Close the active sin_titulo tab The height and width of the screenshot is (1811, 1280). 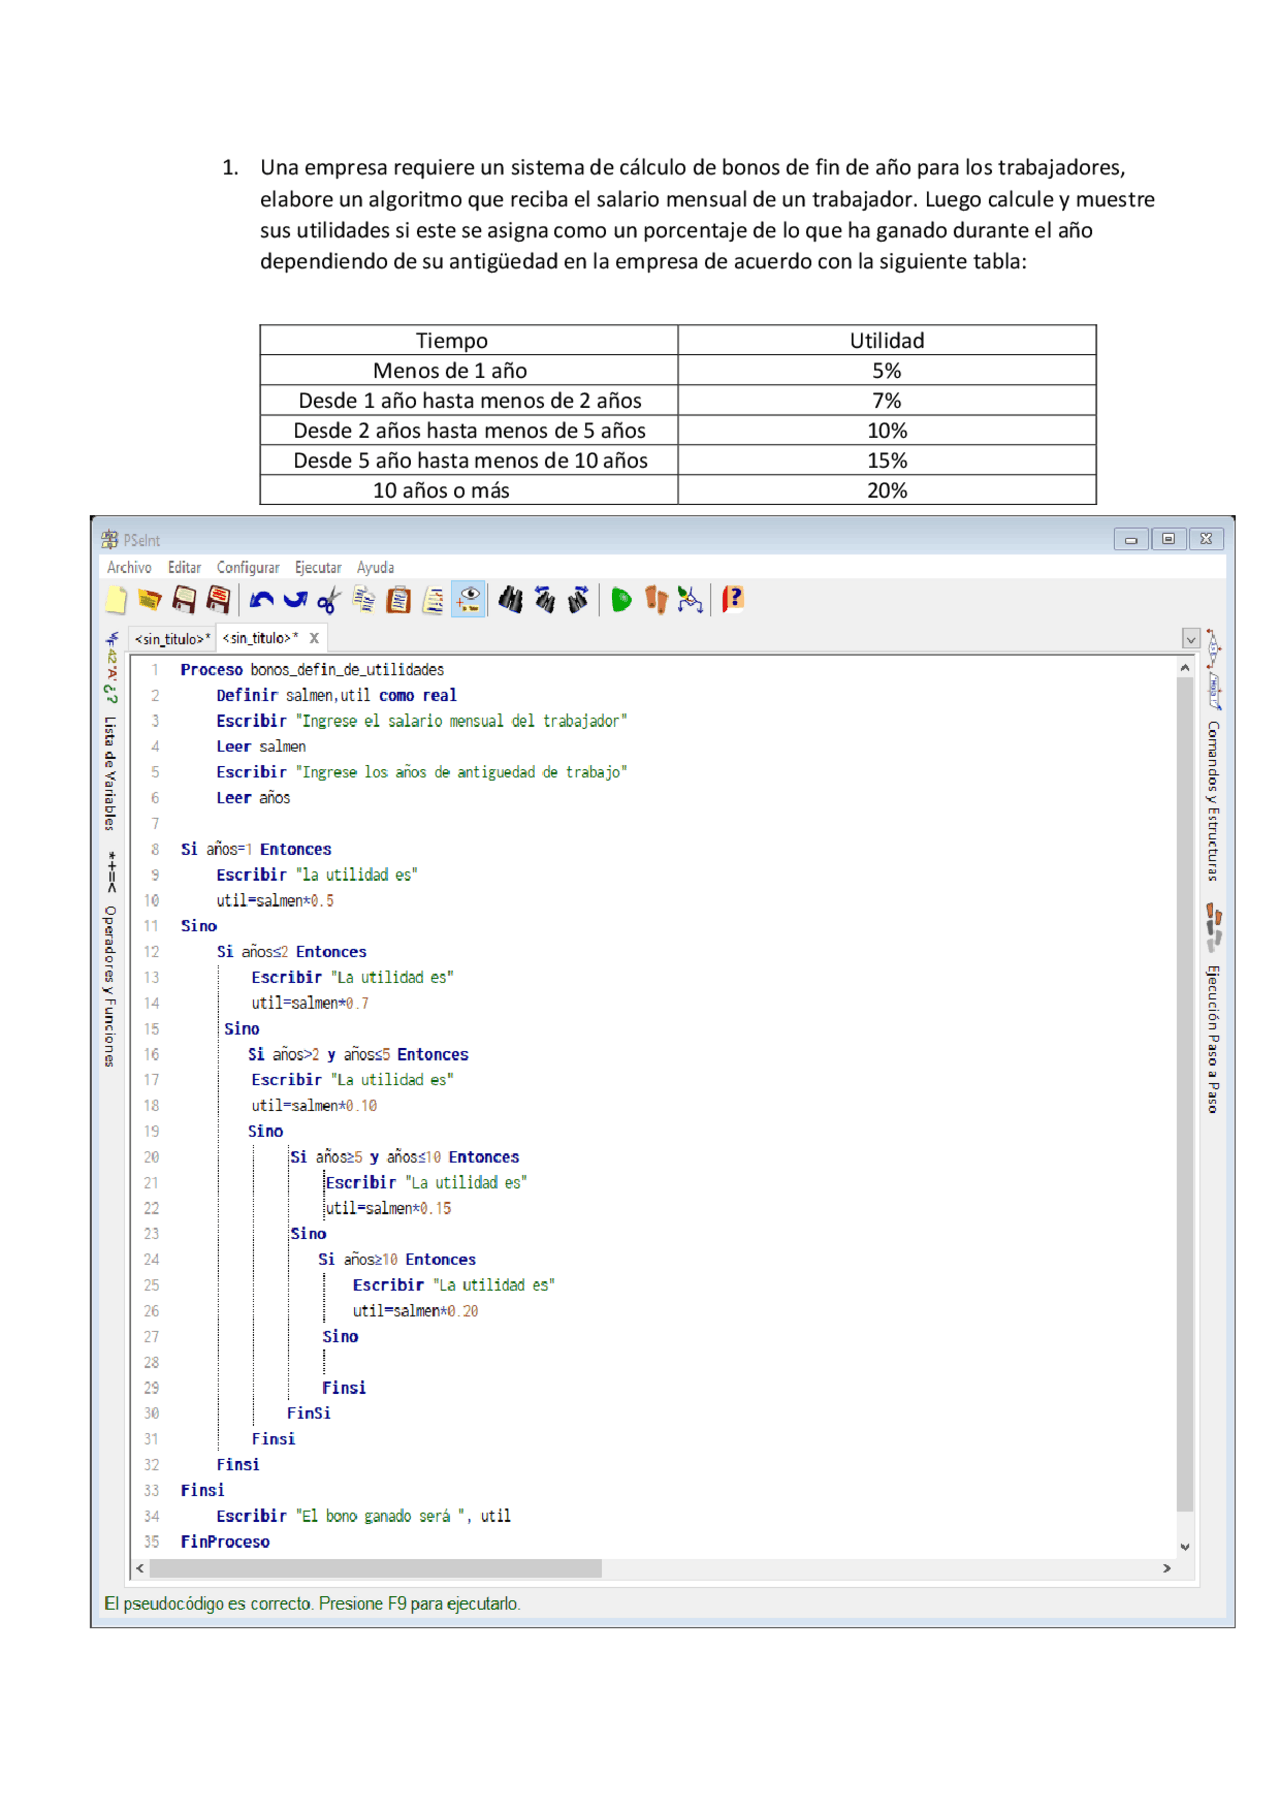coord(314,638)
